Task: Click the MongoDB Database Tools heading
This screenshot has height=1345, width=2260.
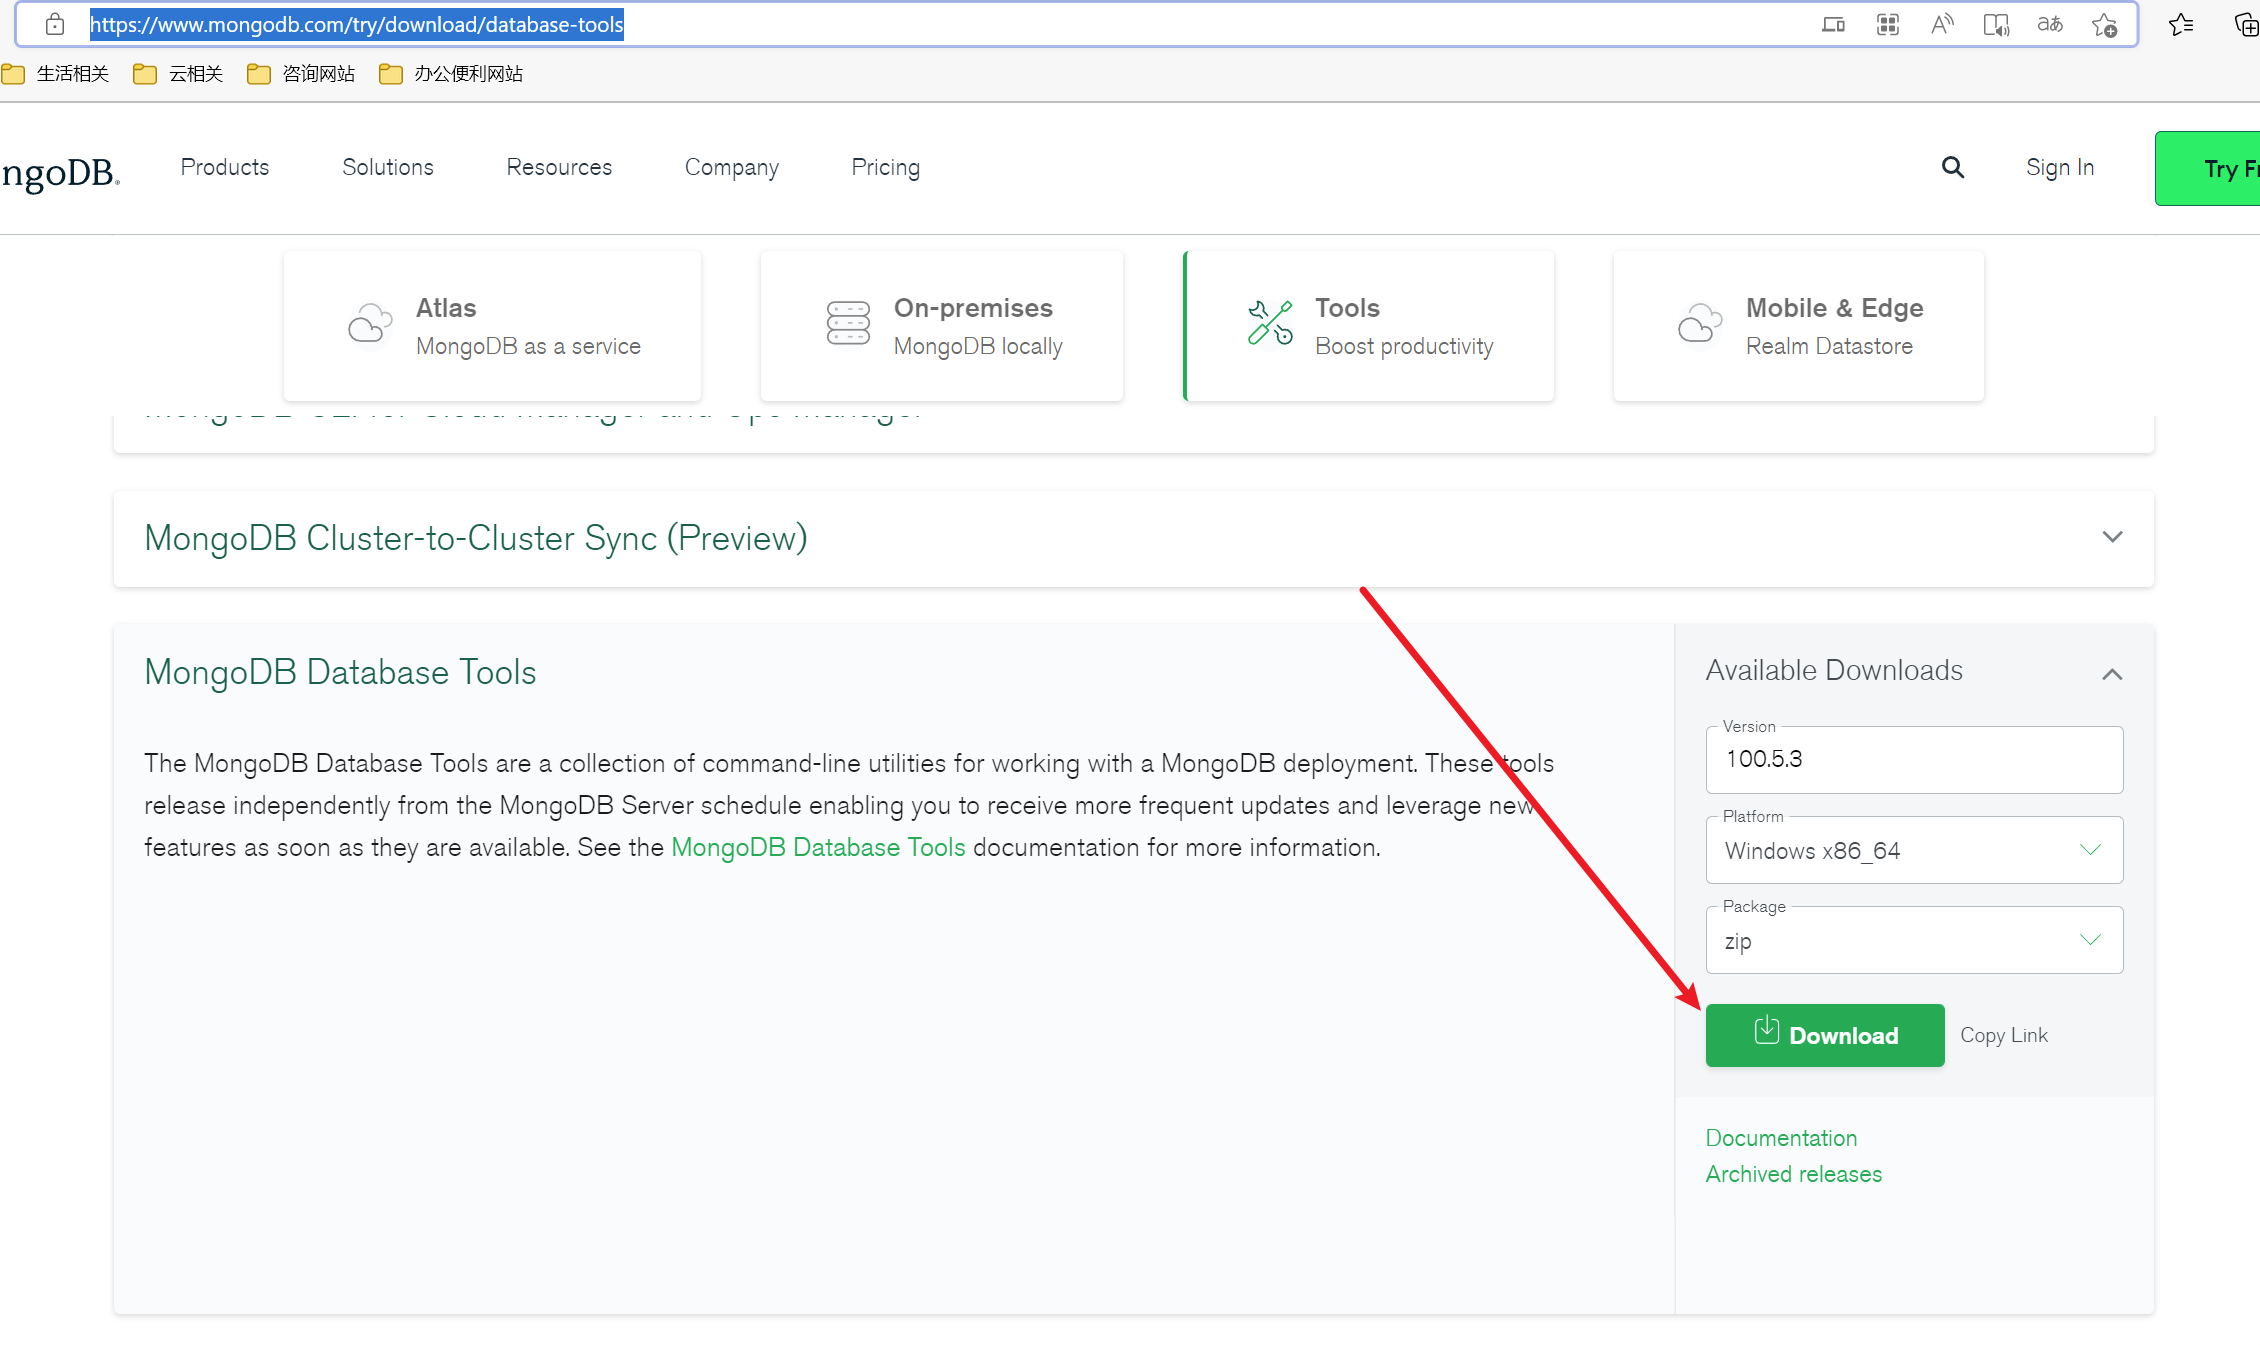Action: [x=340, y=672]
